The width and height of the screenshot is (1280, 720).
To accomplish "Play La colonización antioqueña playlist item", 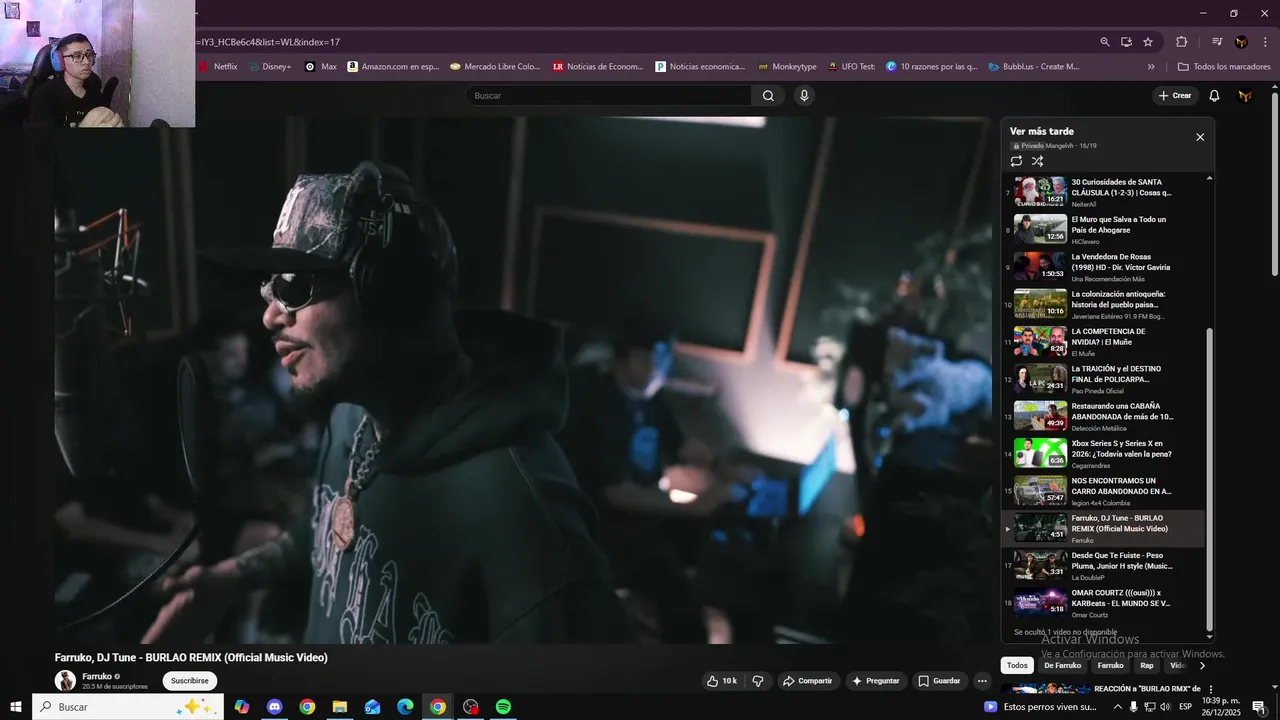I will pyautogui.click(x=1104, y=304).
